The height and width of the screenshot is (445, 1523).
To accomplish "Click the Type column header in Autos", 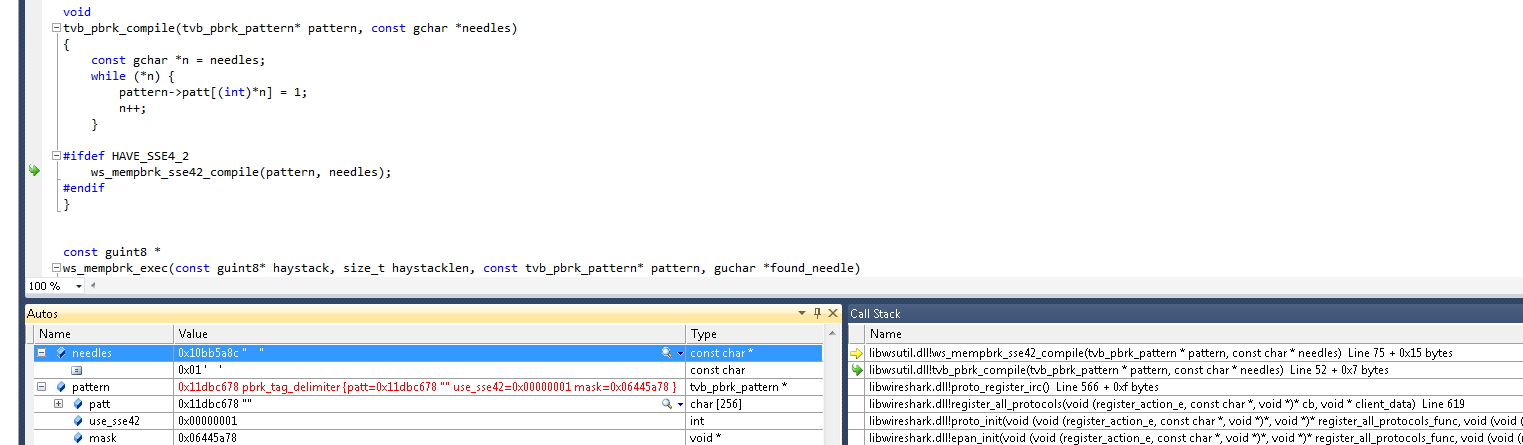I will point(752,334).
